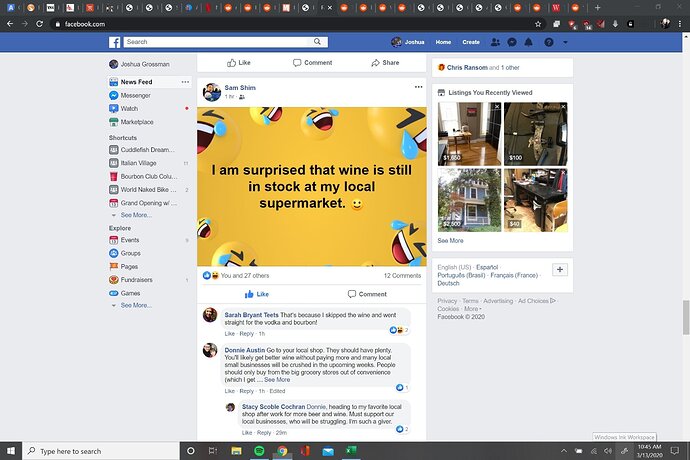
Task: Open the $40 desk listing thumbnail
Action: click(x=536, y=200)
